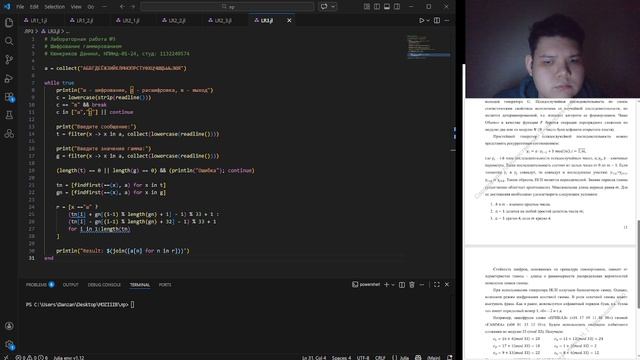
Task: Switch to the PORTS panel tab
Action: click(165, 284)
